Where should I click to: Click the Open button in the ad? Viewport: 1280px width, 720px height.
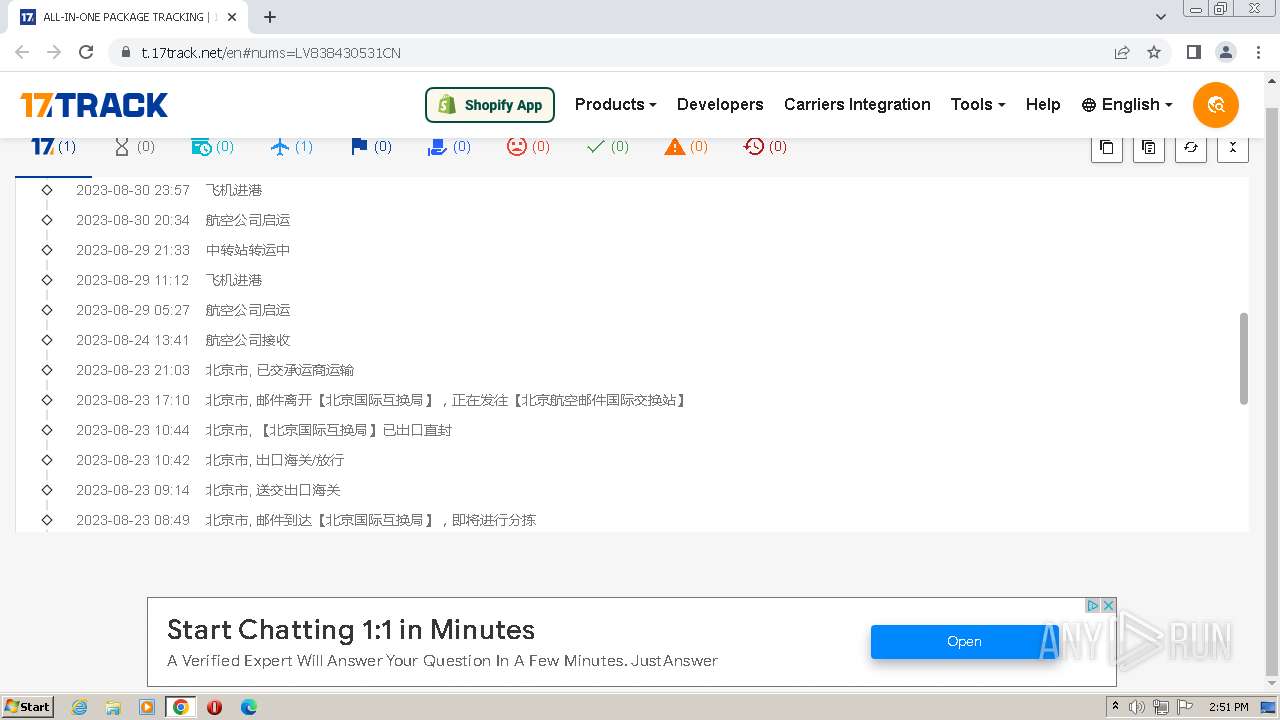coord(964,642)
